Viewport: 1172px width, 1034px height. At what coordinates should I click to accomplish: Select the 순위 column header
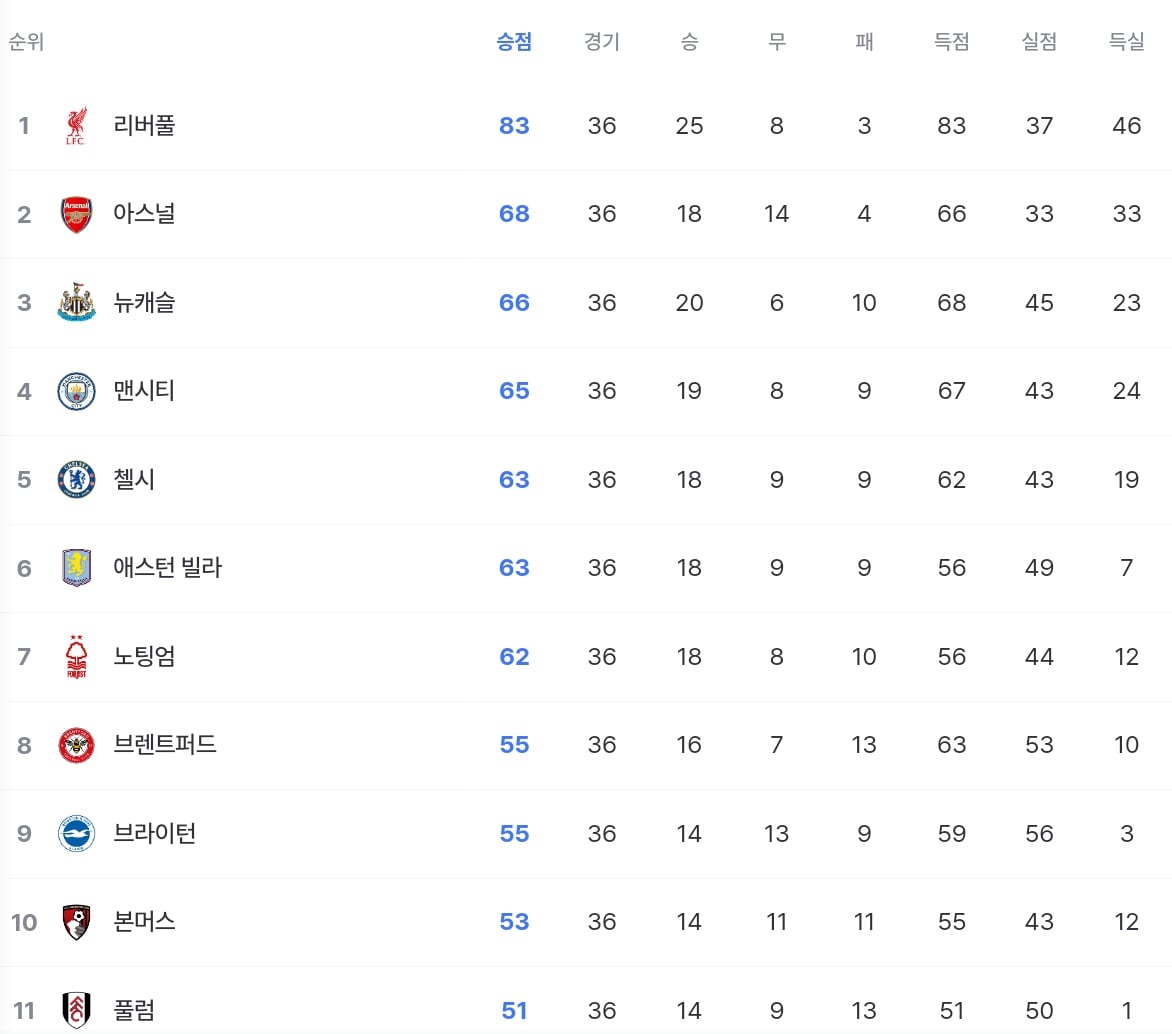26,41
